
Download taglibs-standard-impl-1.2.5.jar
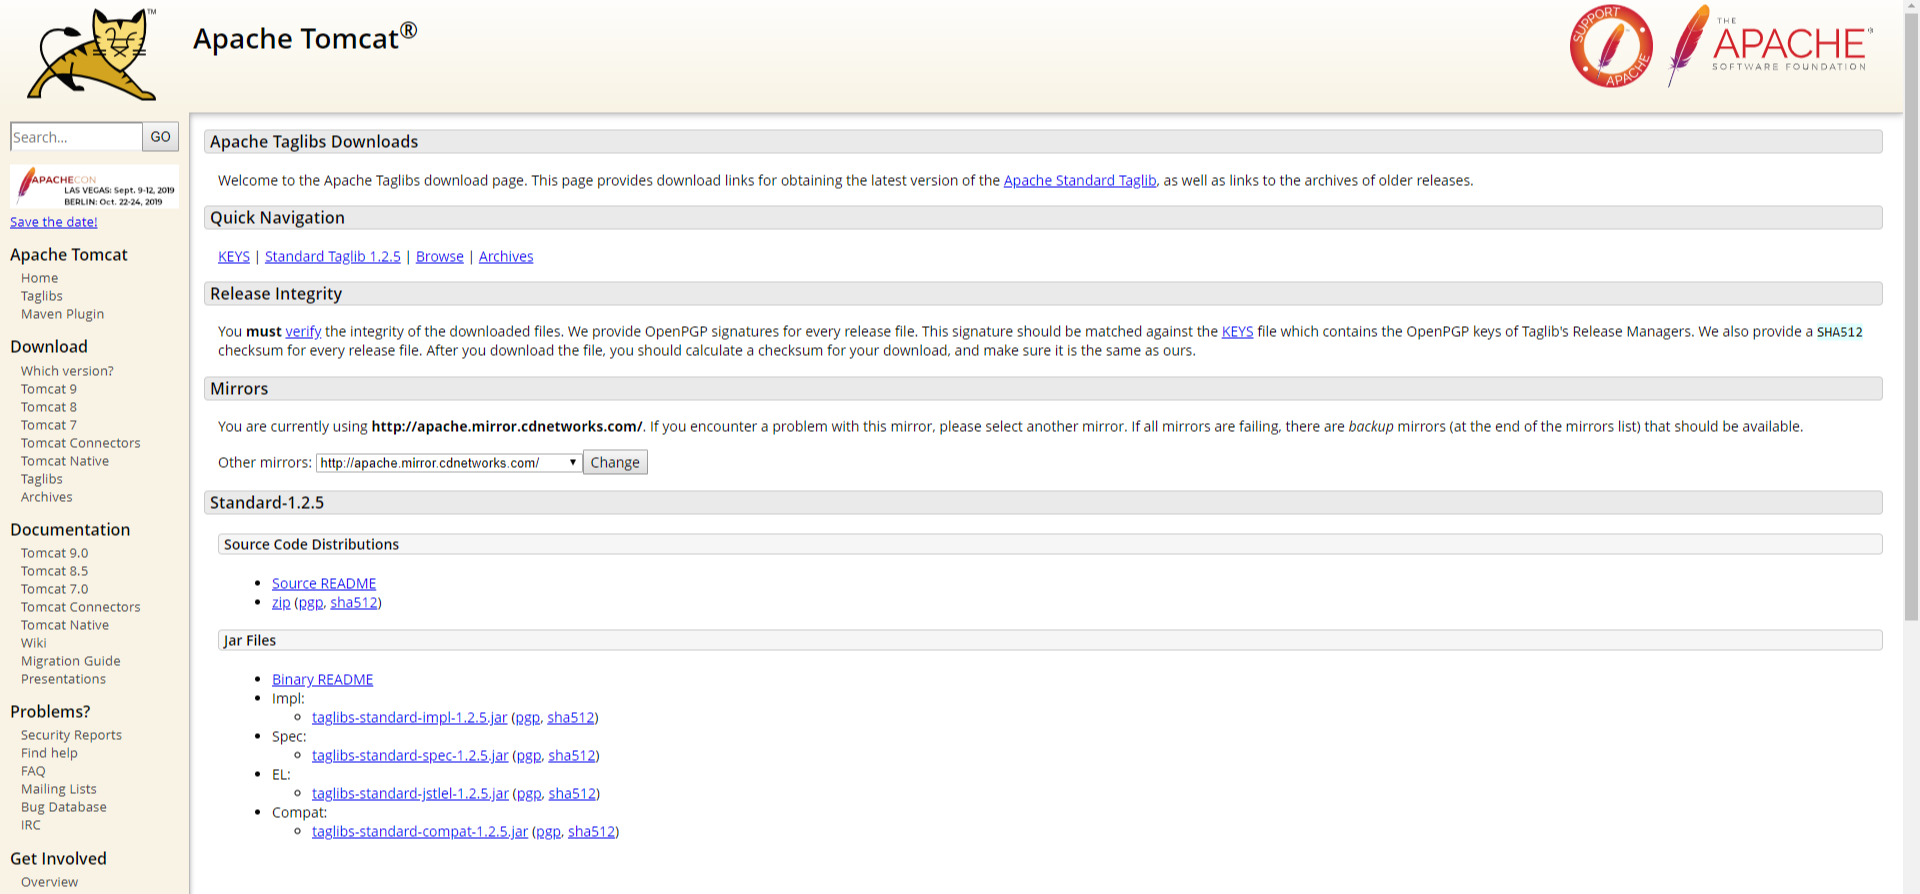409,718
